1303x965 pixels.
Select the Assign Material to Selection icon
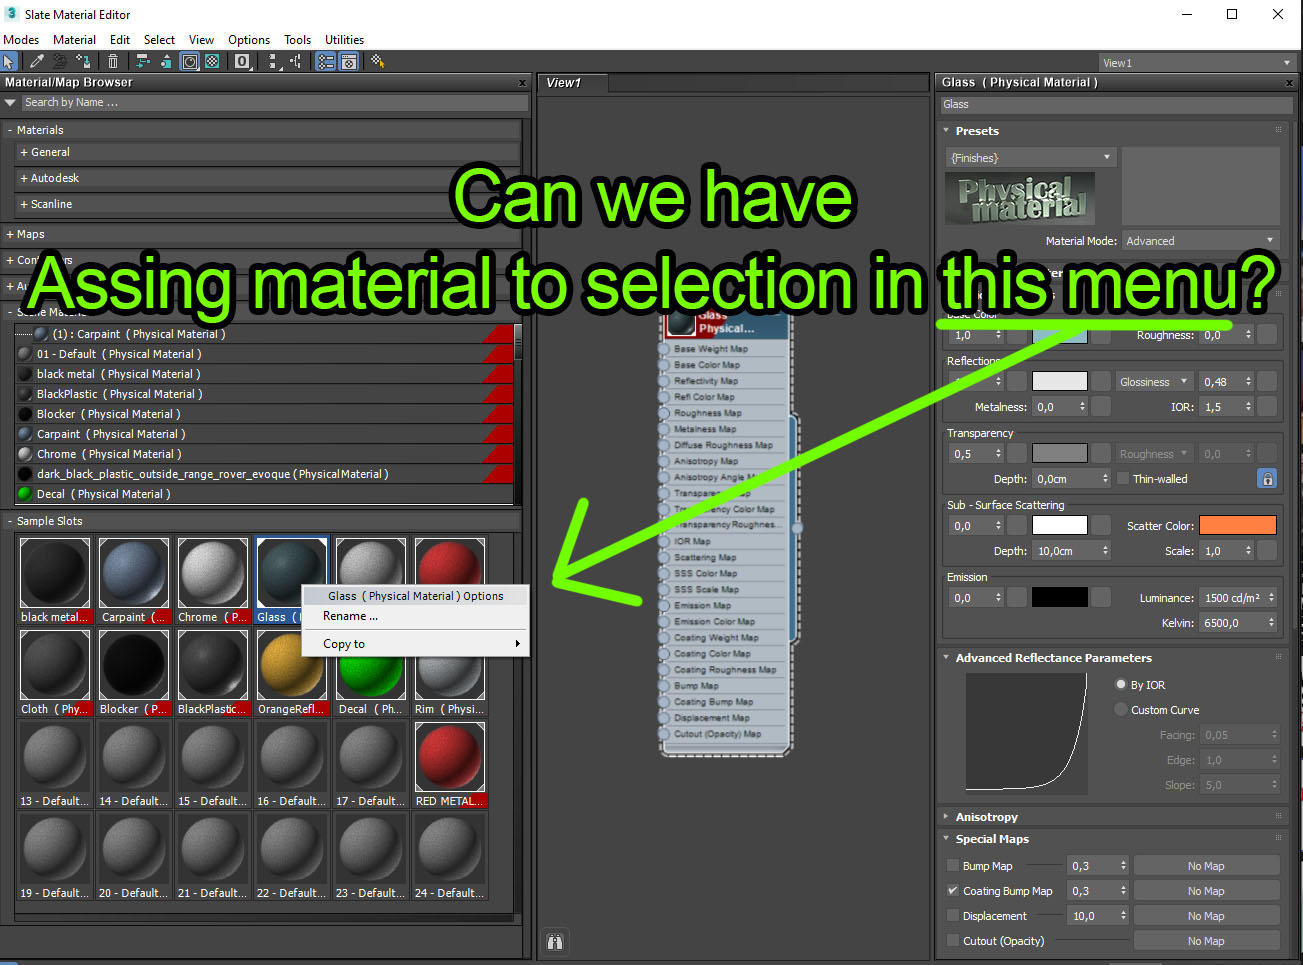click(x=59, y=61)
